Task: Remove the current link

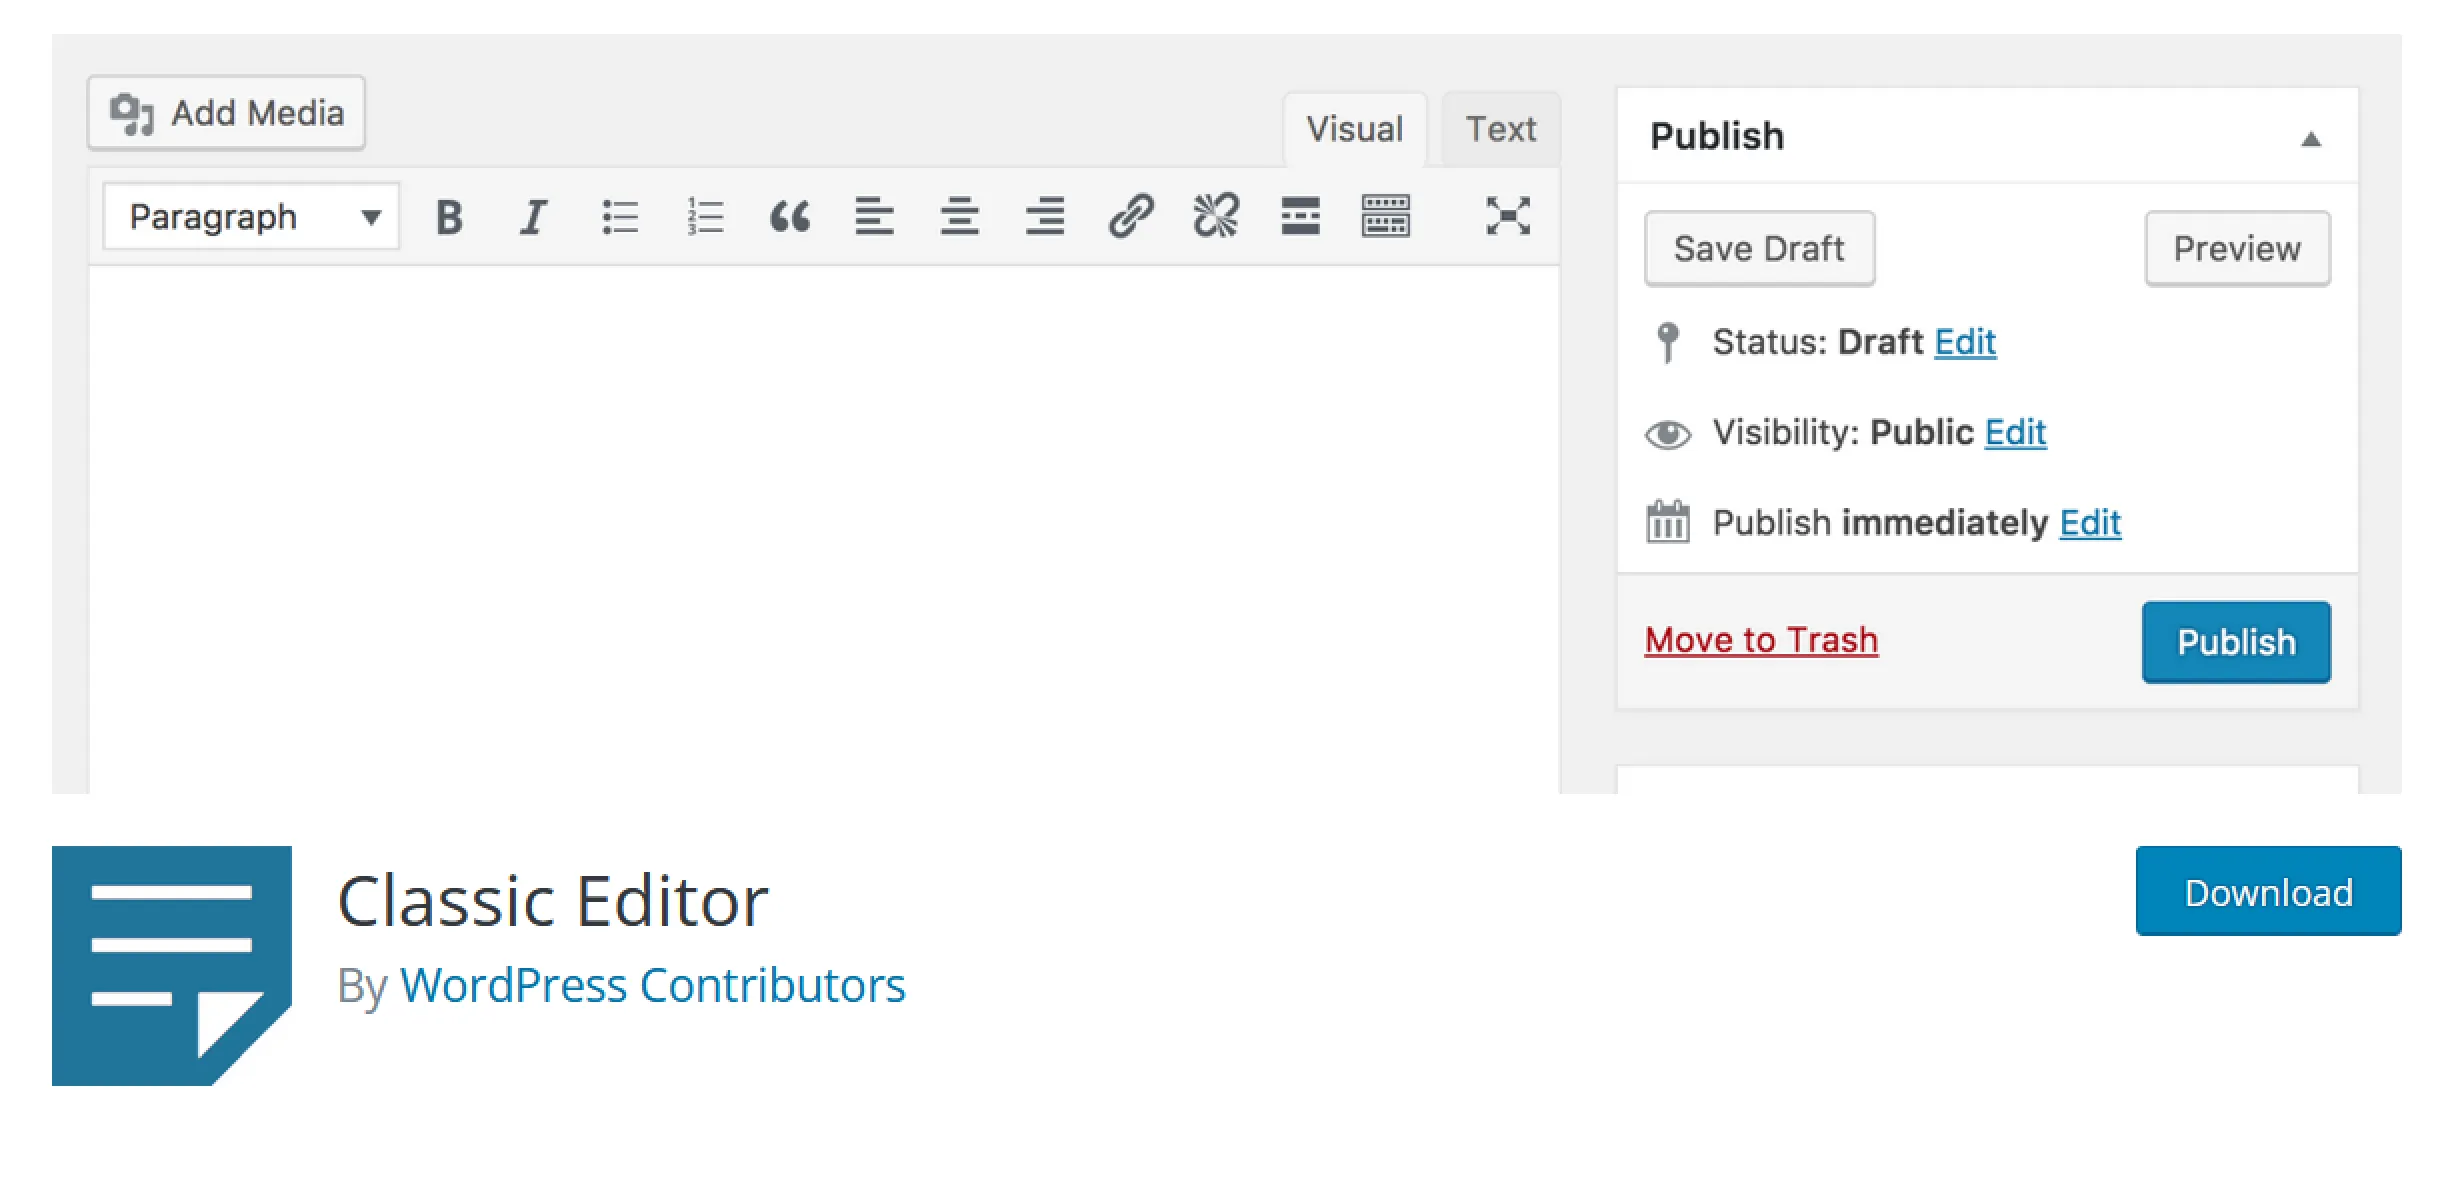Action: point(1216,216)
